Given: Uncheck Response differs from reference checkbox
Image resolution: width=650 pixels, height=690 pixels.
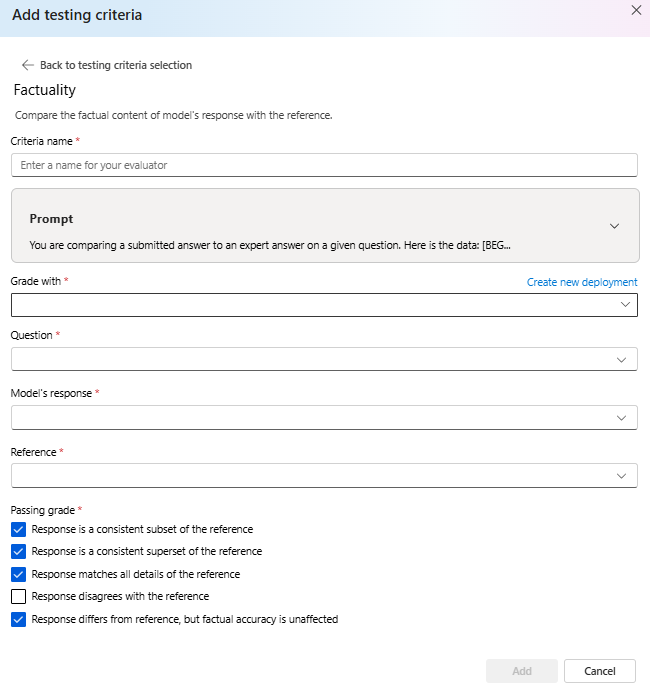Looking at the screenshot, I should point(18,619).
